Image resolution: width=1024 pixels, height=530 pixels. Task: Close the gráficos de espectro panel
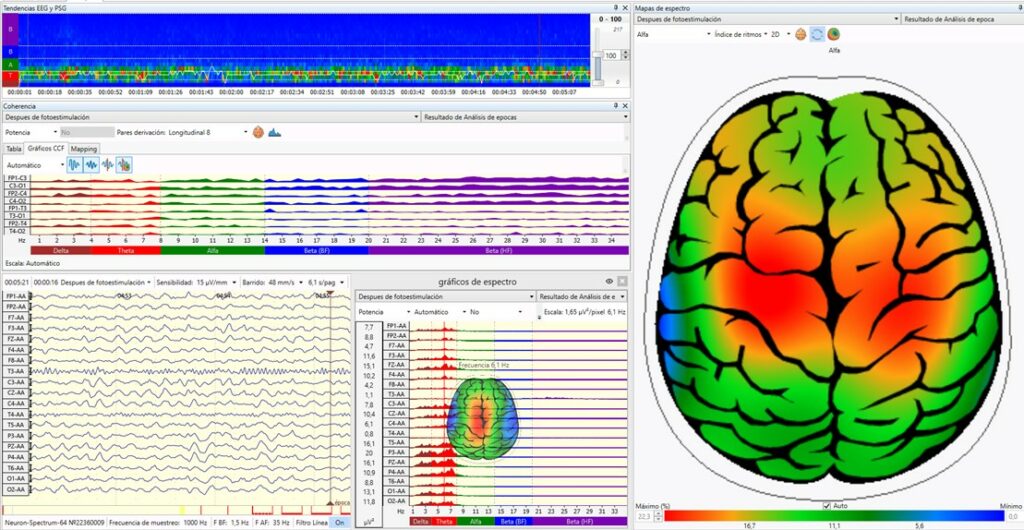pyautogui.click(x=622, y=281)
